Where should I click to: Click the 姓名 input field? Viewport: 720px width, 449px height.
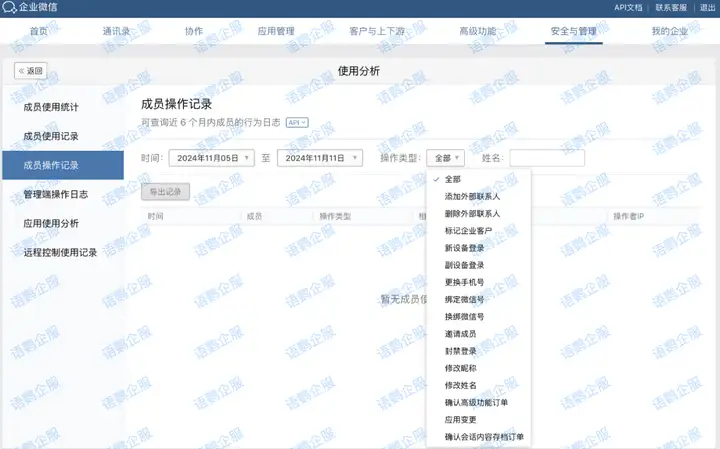[546, 158]
